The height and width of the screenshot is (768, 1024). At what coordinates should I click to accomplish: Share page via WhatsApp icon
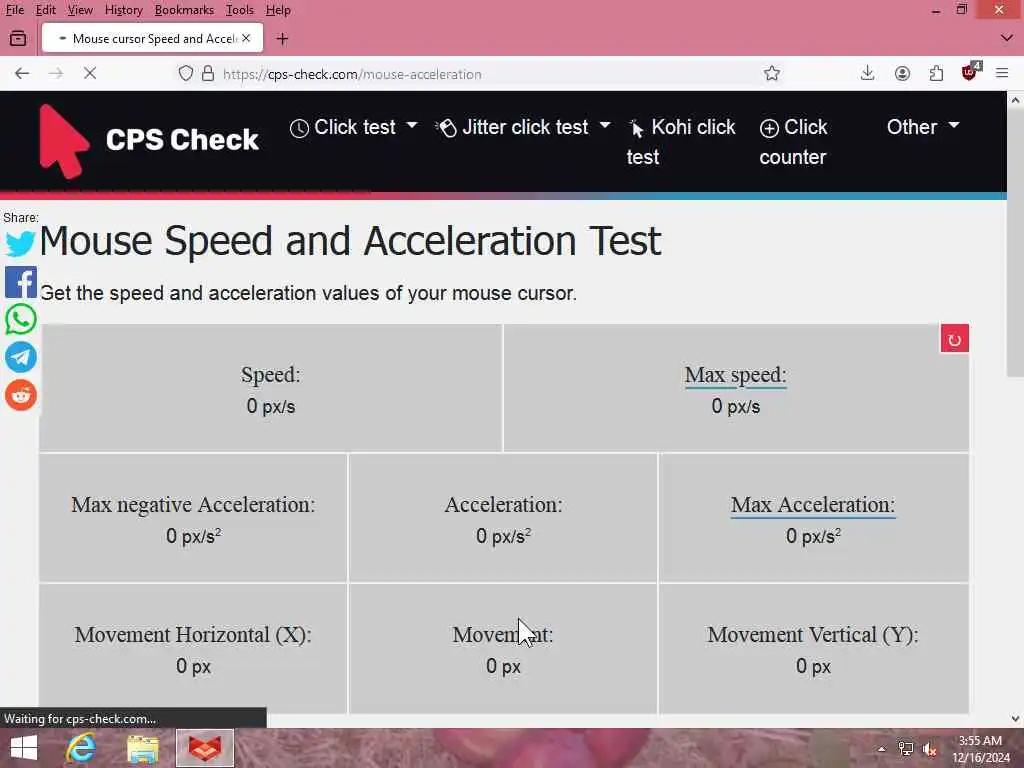tap(20, 320)
